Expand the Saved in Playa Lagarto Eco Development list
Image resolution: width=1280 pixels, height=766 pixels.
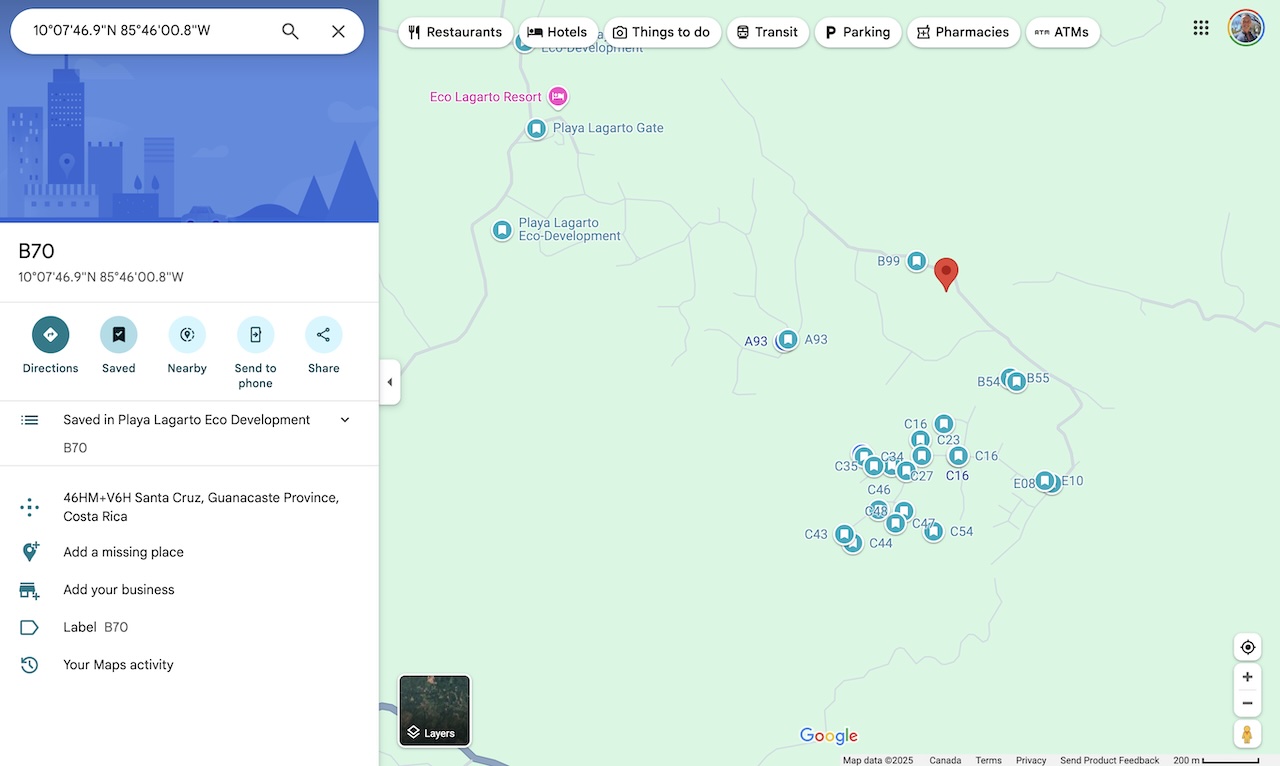pos(344,419)
